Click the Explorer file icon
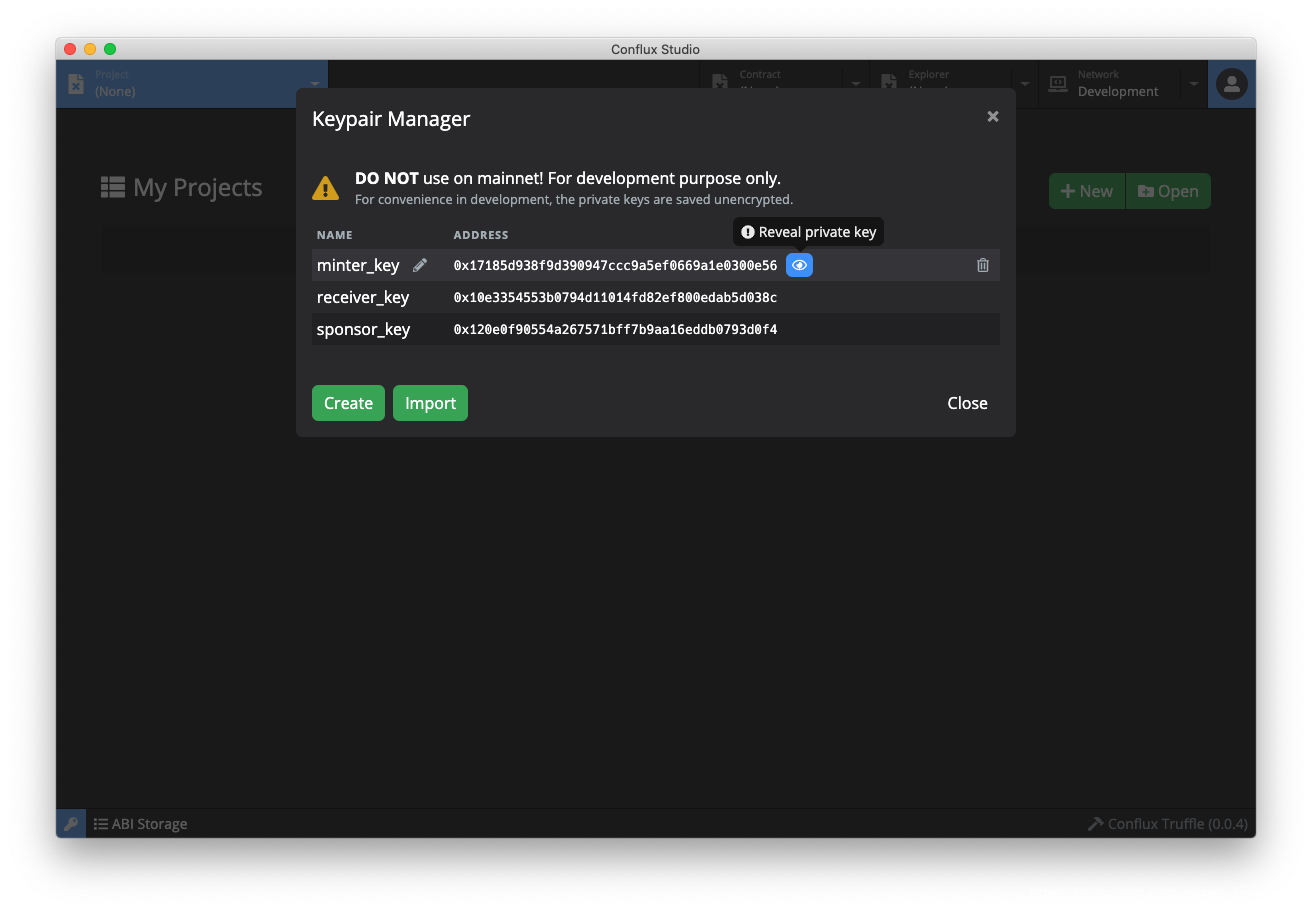 point(889,82)
